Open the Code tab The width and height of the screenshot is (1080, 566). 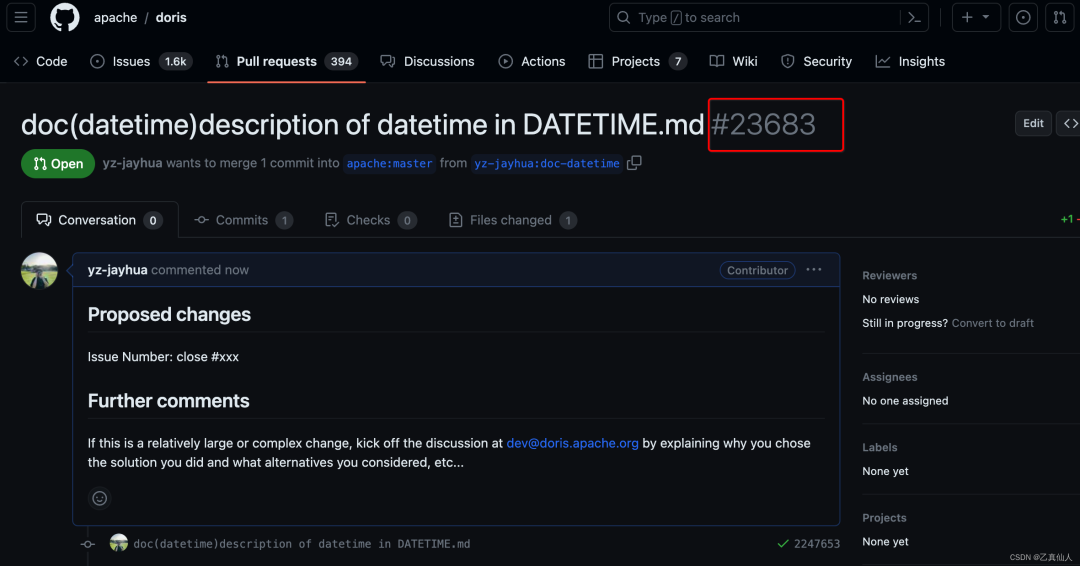[41, 61]
